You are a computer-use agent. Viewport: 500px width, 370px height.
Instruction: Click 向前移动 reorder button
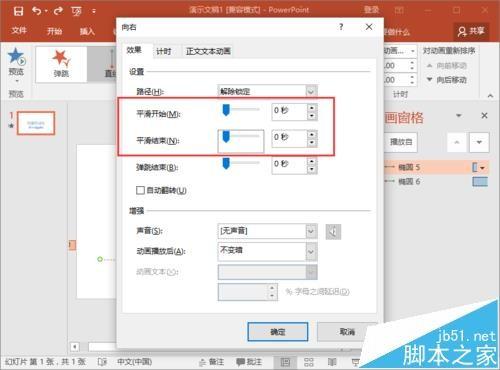447,66
